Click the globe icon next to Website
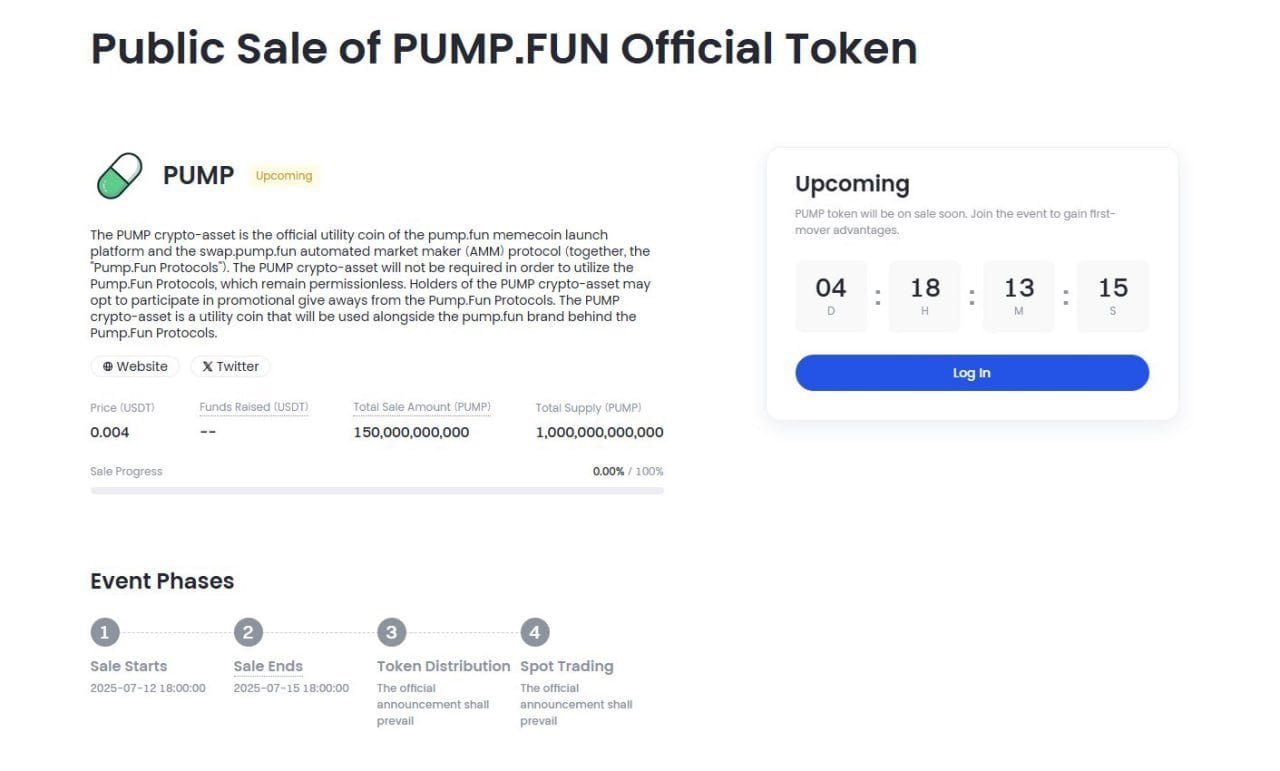Image resolution: width=1280 pixels, height=771 pixels. pos(109,366)
